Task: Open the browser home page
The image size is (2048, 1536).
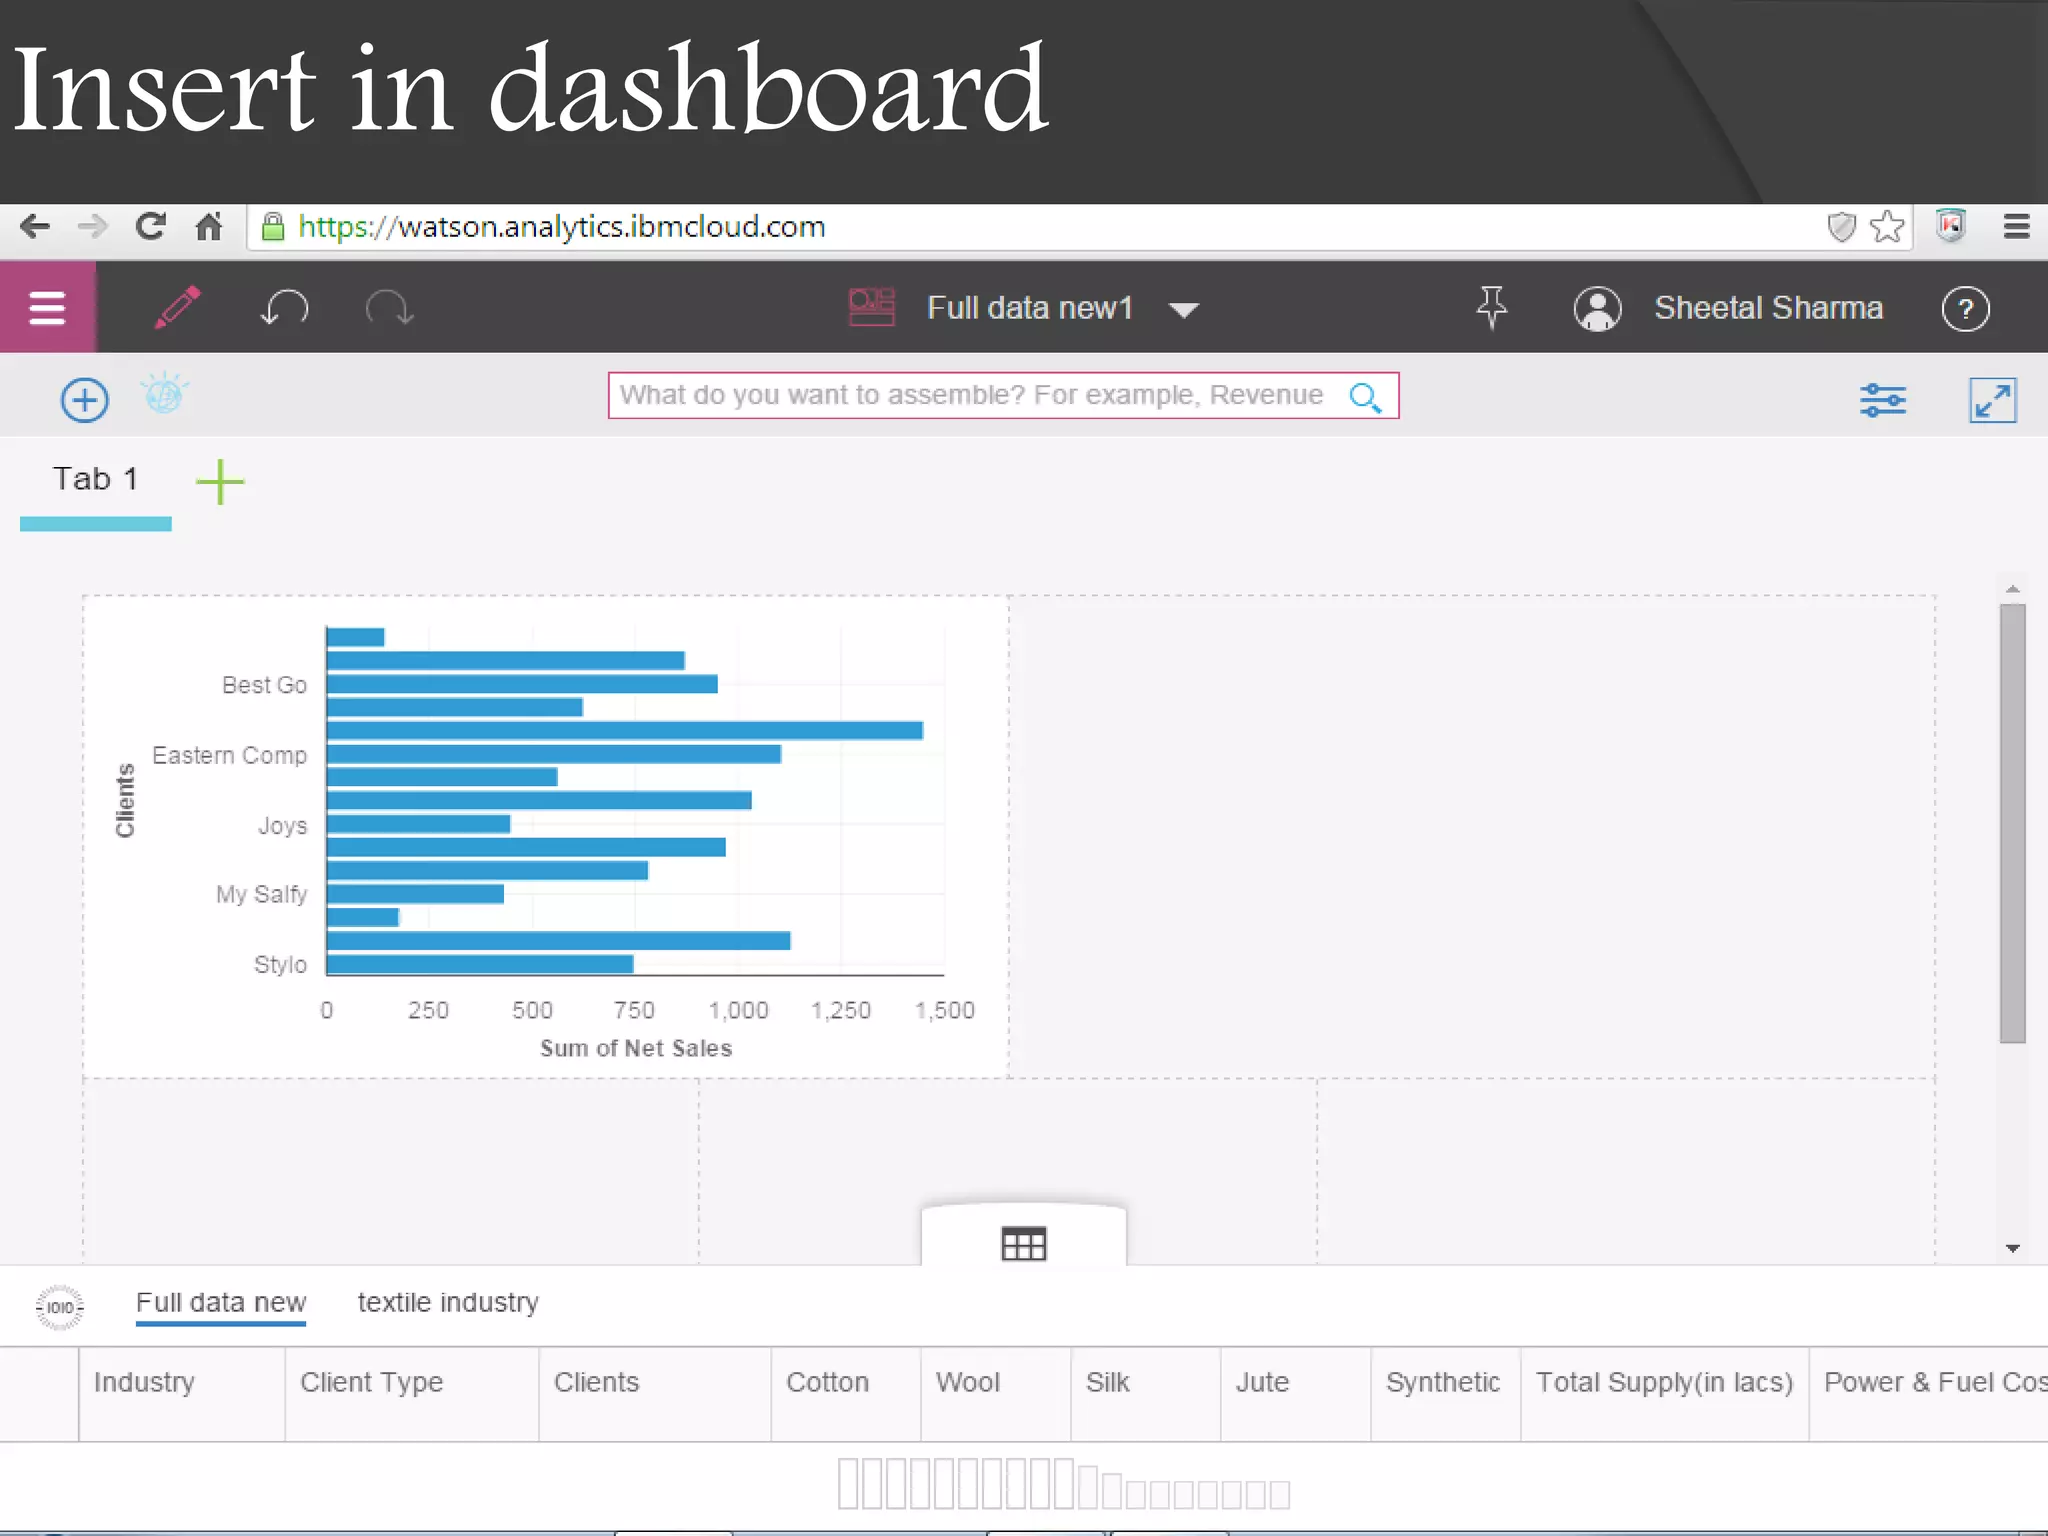Action: click(208, 227)
